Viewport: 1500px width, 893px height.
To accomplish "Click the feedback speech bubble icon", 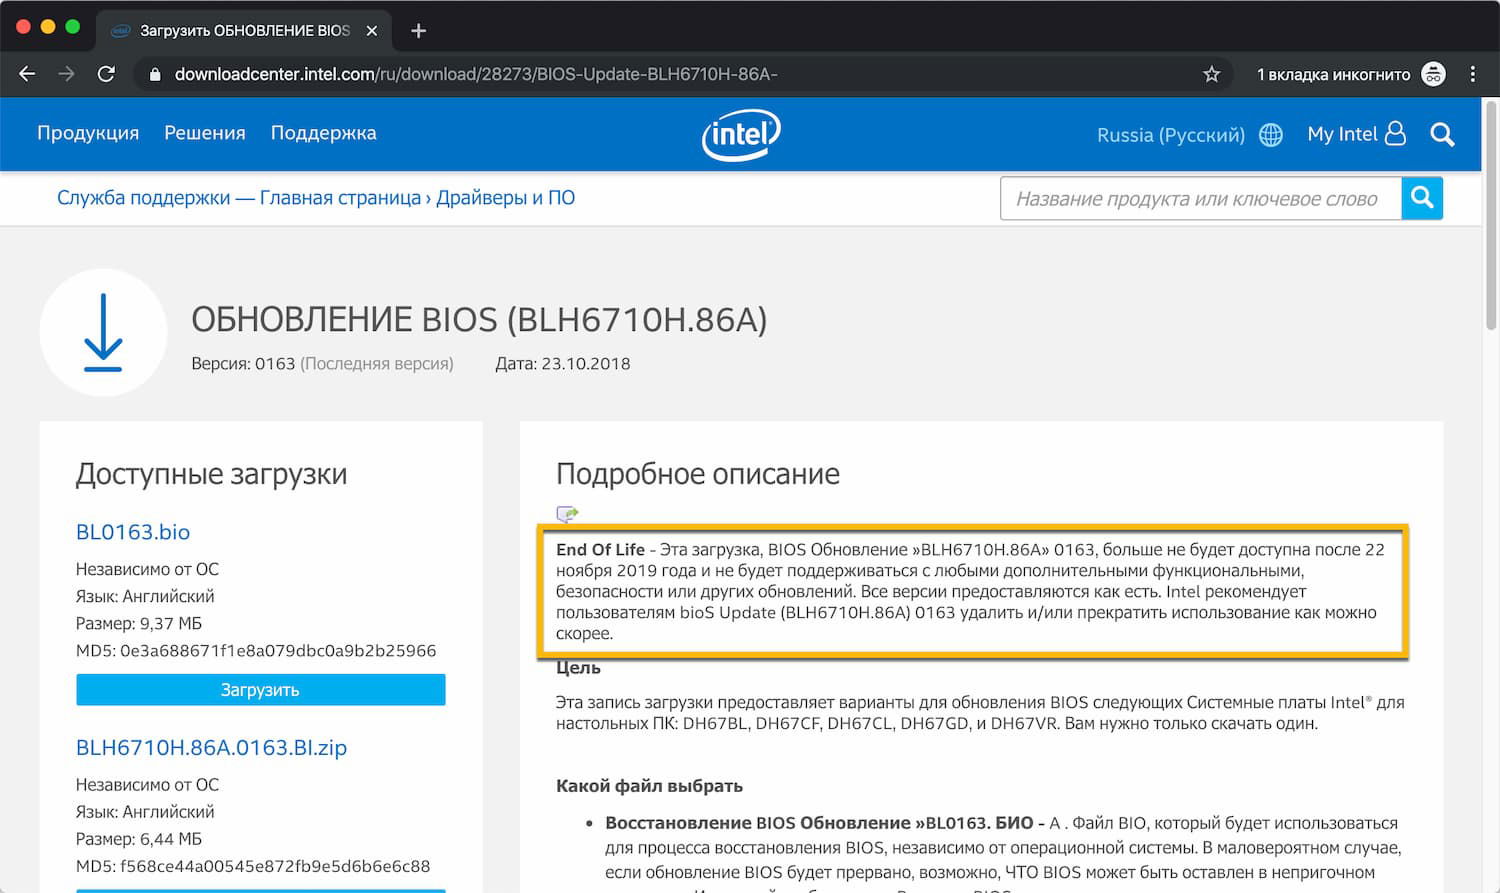I will click(569, 514).
